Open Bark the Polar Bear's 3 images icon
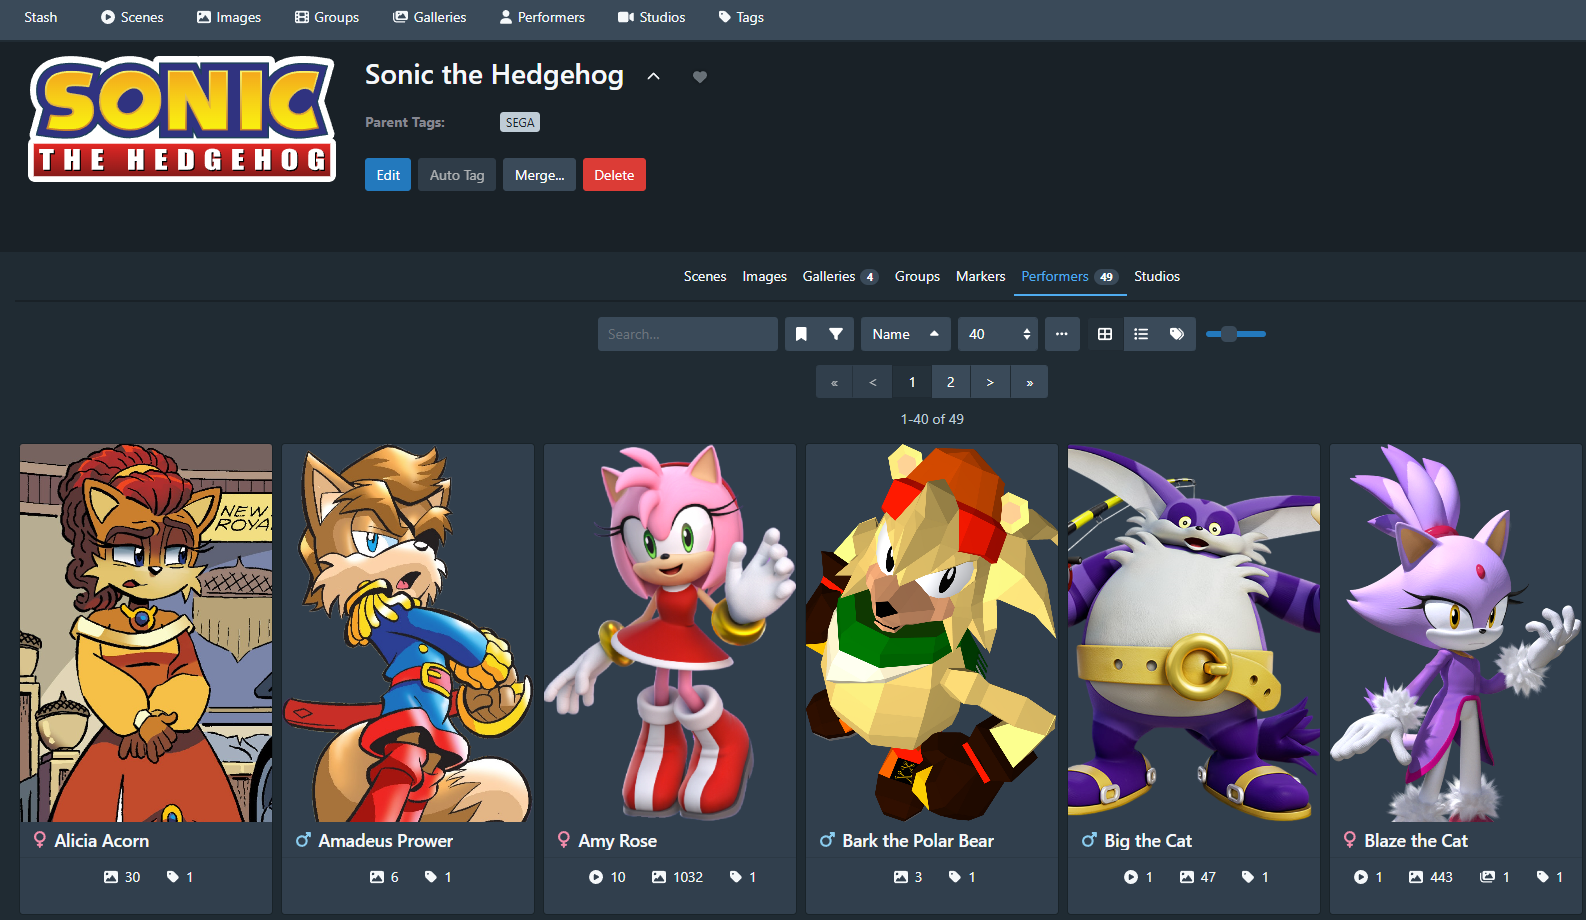Screen dimensions: 1586x920 pos(908,877)
